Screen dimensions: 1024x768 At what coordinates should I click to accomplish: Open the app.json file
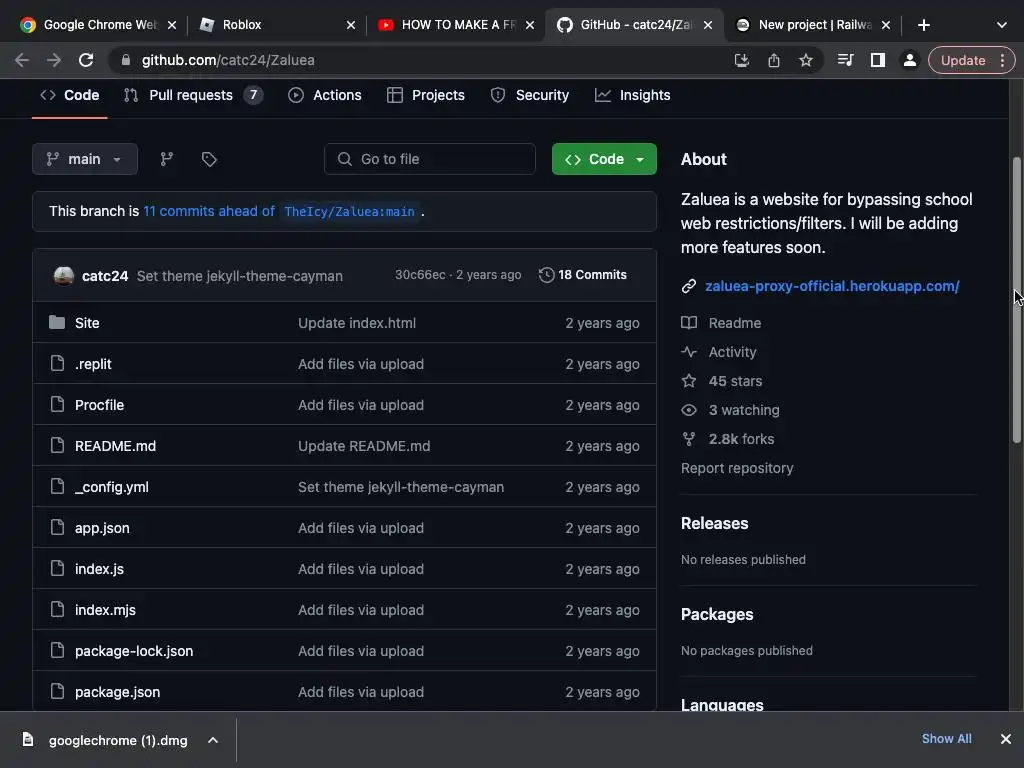pos(102,528)
